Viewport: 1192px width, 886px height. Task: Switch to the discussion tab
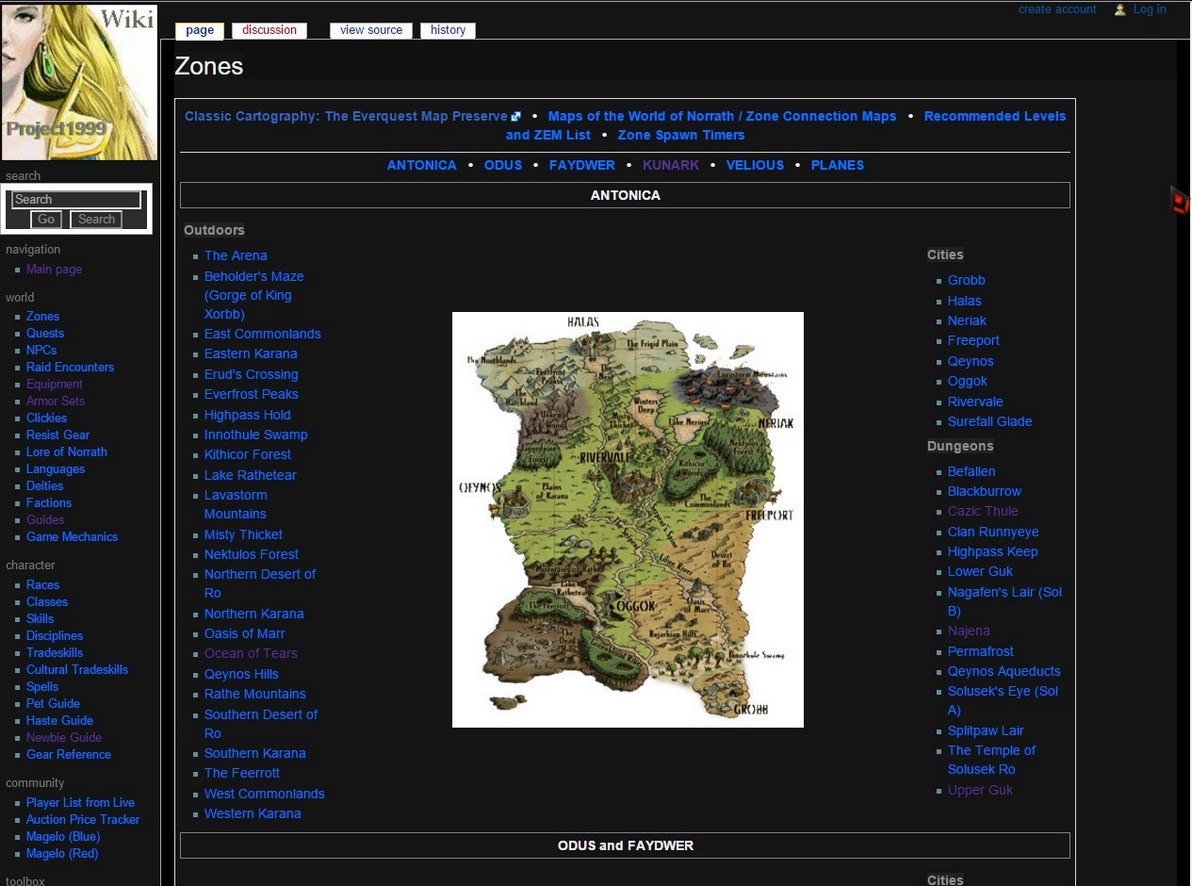pyautogui.click(x=269, y=30)
